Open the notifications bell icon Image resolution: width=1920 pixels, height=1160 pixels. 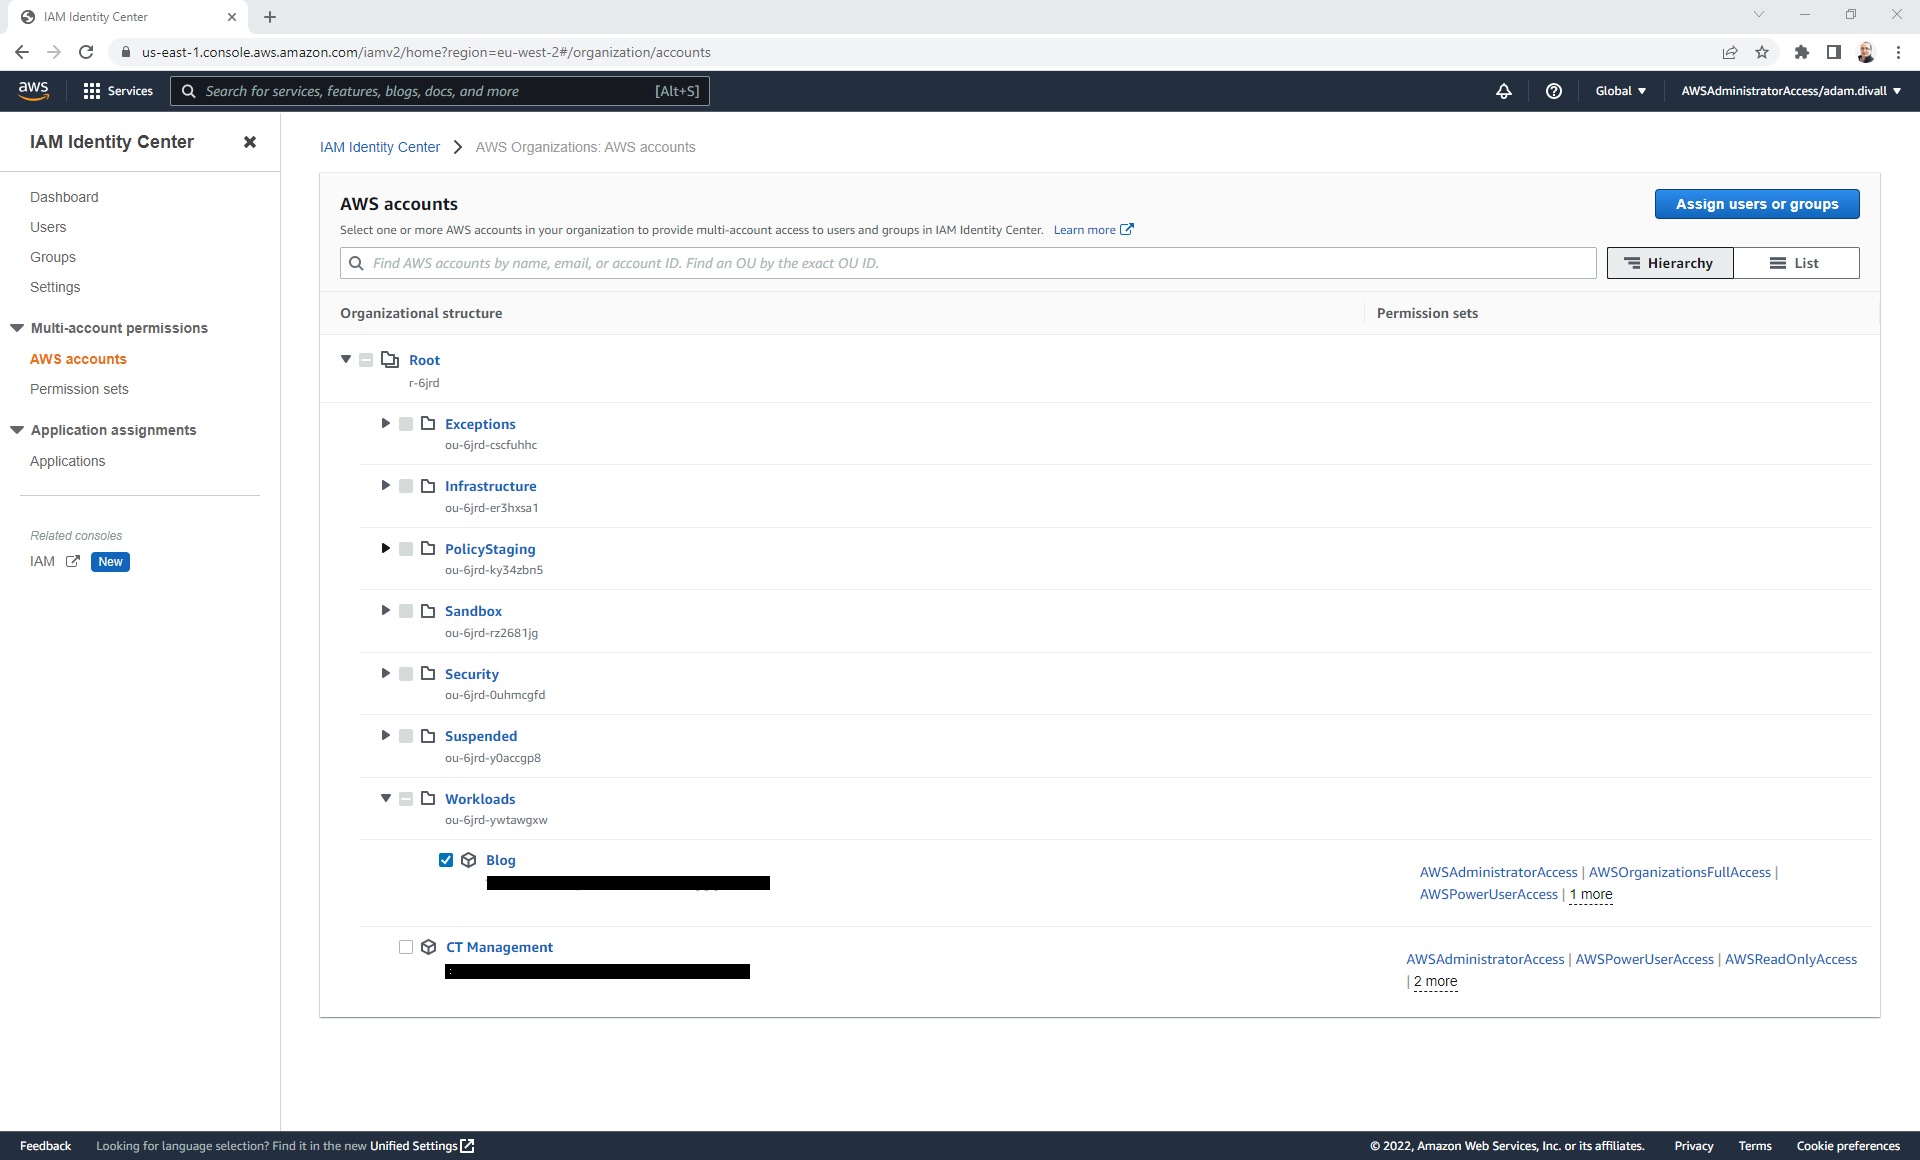coord(1504,91)
